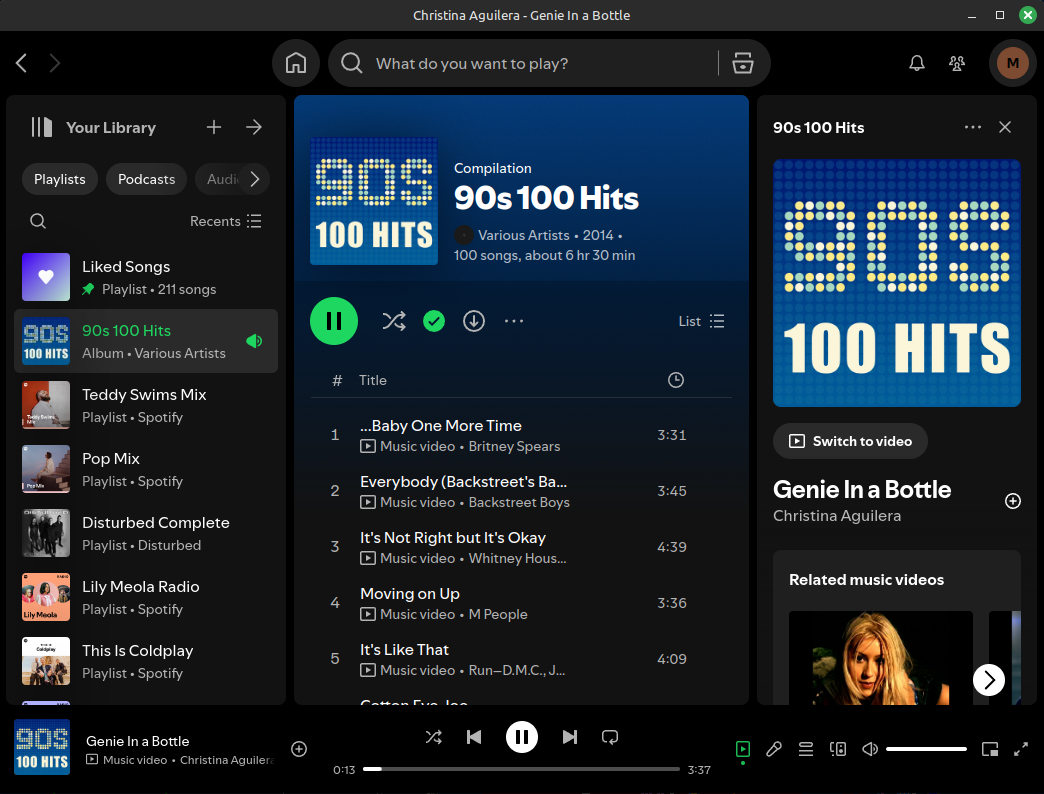The image size is (1044, 794).
Task: Pause playback in the bottom bar
Action: tap(521, 737)
